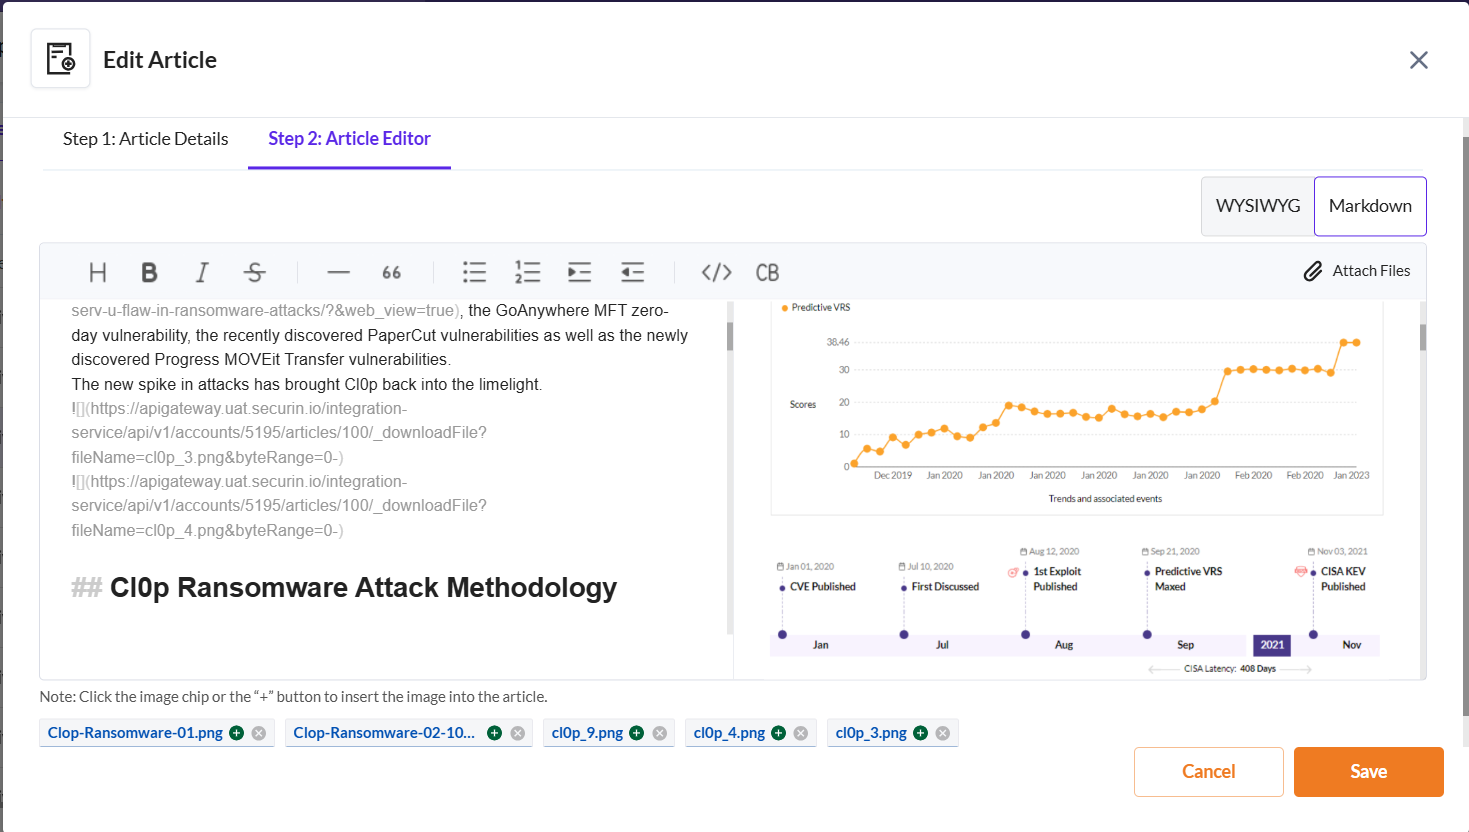Viewport: 1469px width, 832px height.
Task: Click the Predictive VRS trend chart preview
Action: point(1077,407)
